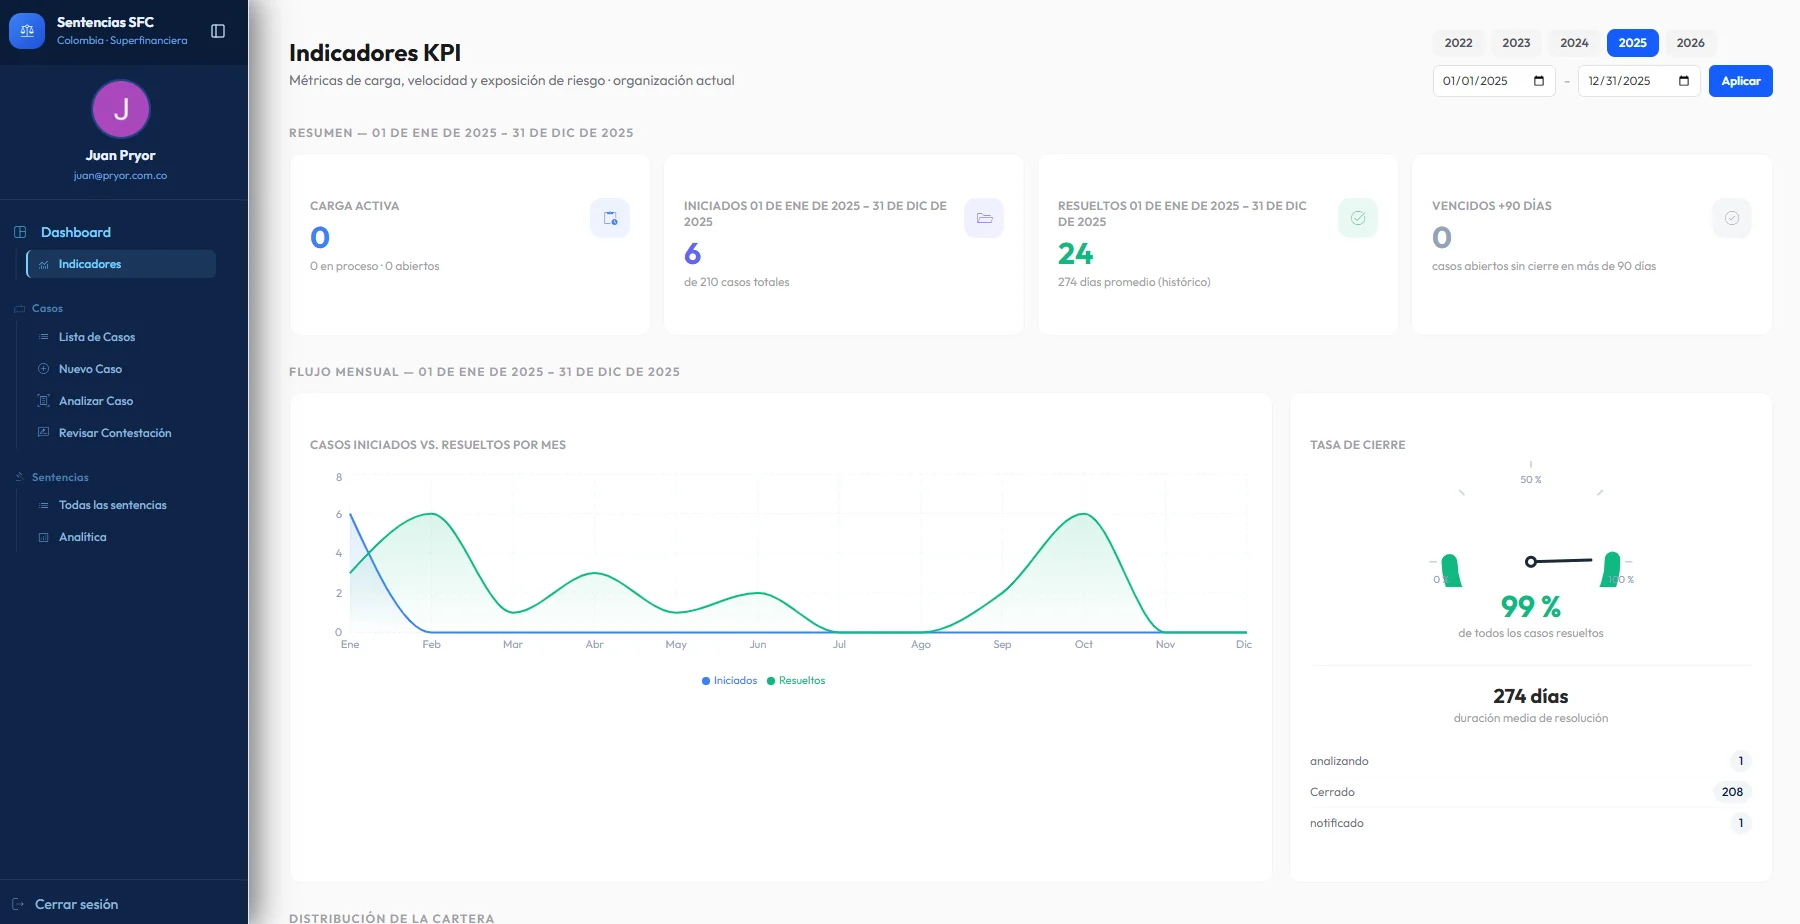Select the 2026 year tab
This screenshot has height=924, width=1800.
(1689, 43)
